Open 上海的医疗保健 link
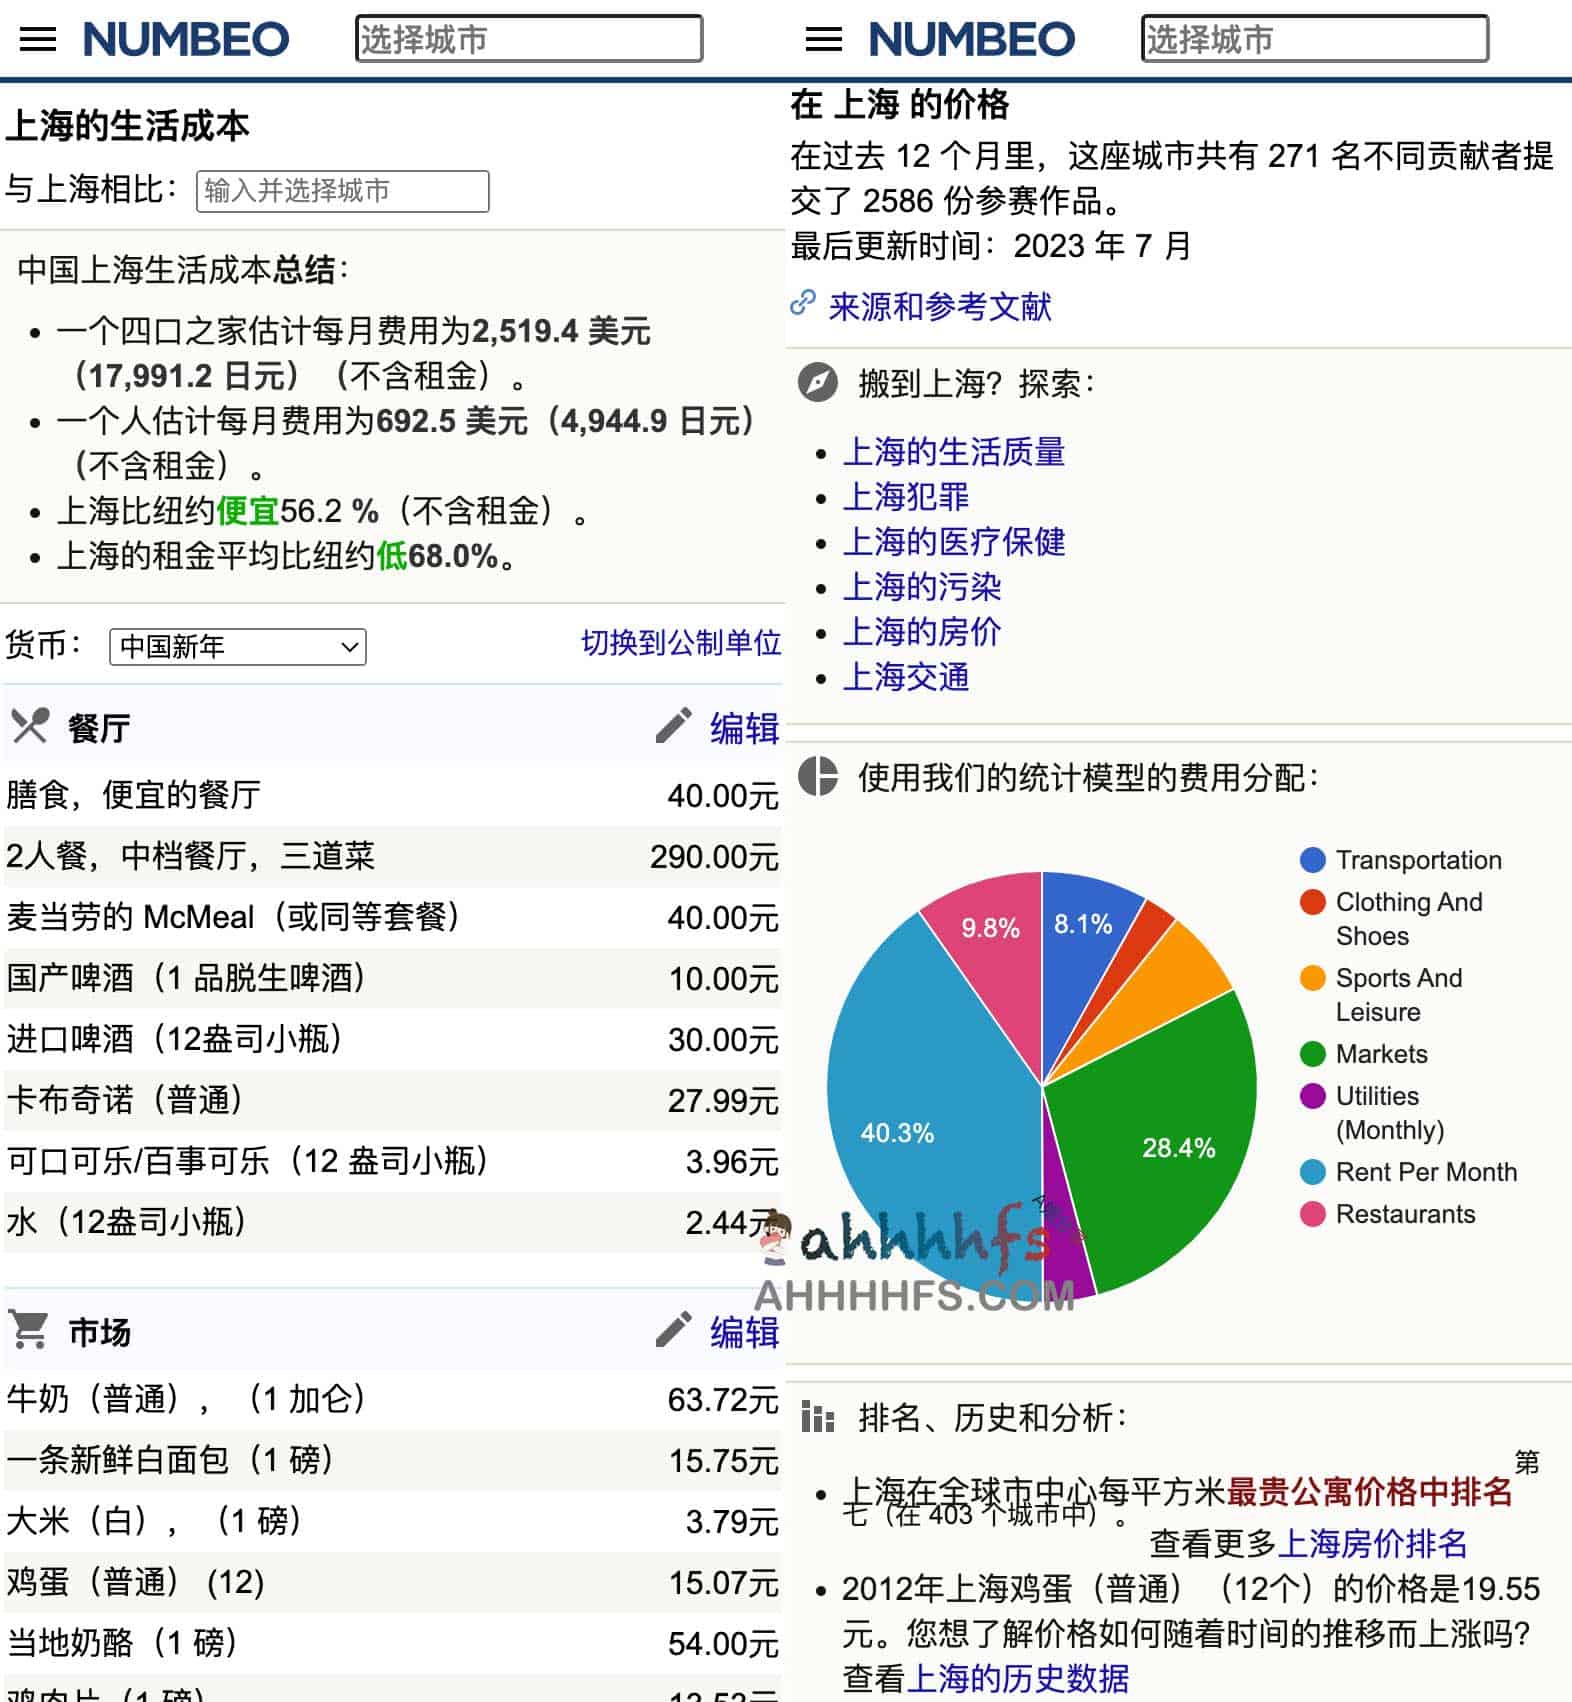 pos(954,542)
